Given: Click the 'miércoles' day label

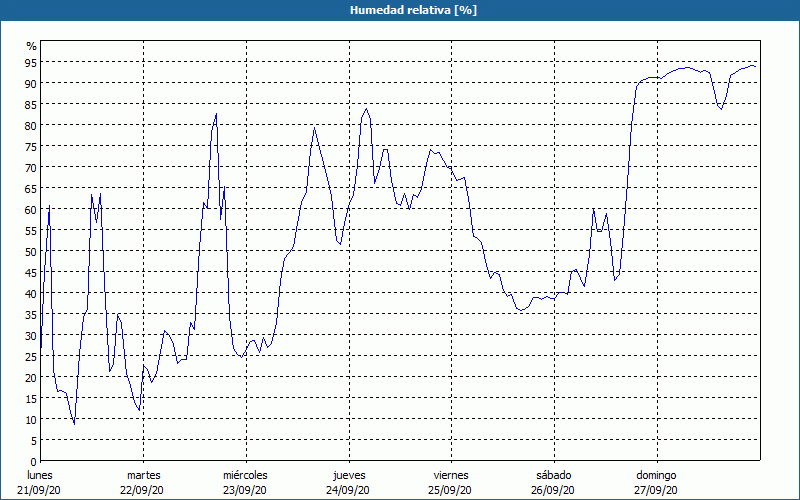Looking at the screenshot, I should pos(245,475).
